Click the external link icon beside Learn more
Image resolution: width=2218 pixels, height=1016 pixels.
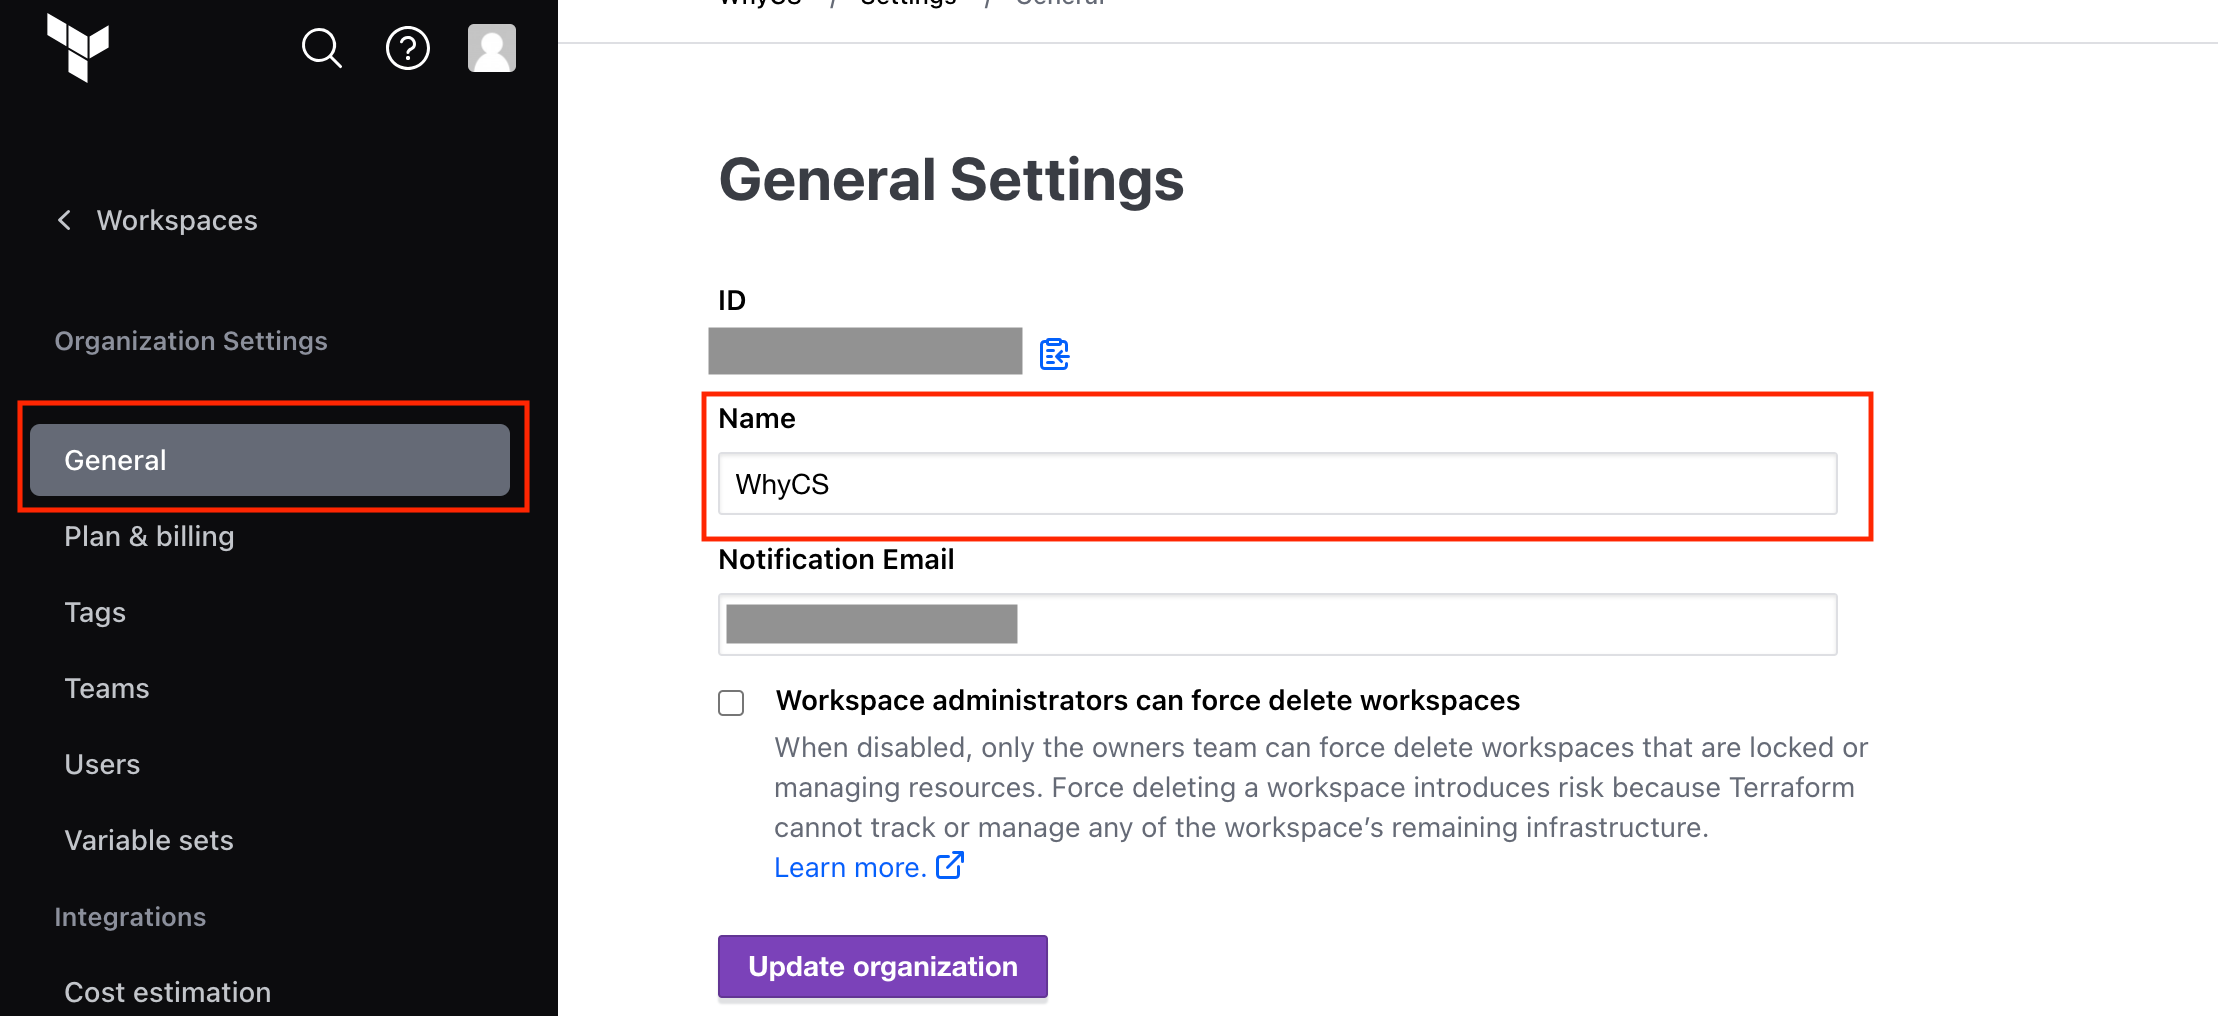pos(950,865)
